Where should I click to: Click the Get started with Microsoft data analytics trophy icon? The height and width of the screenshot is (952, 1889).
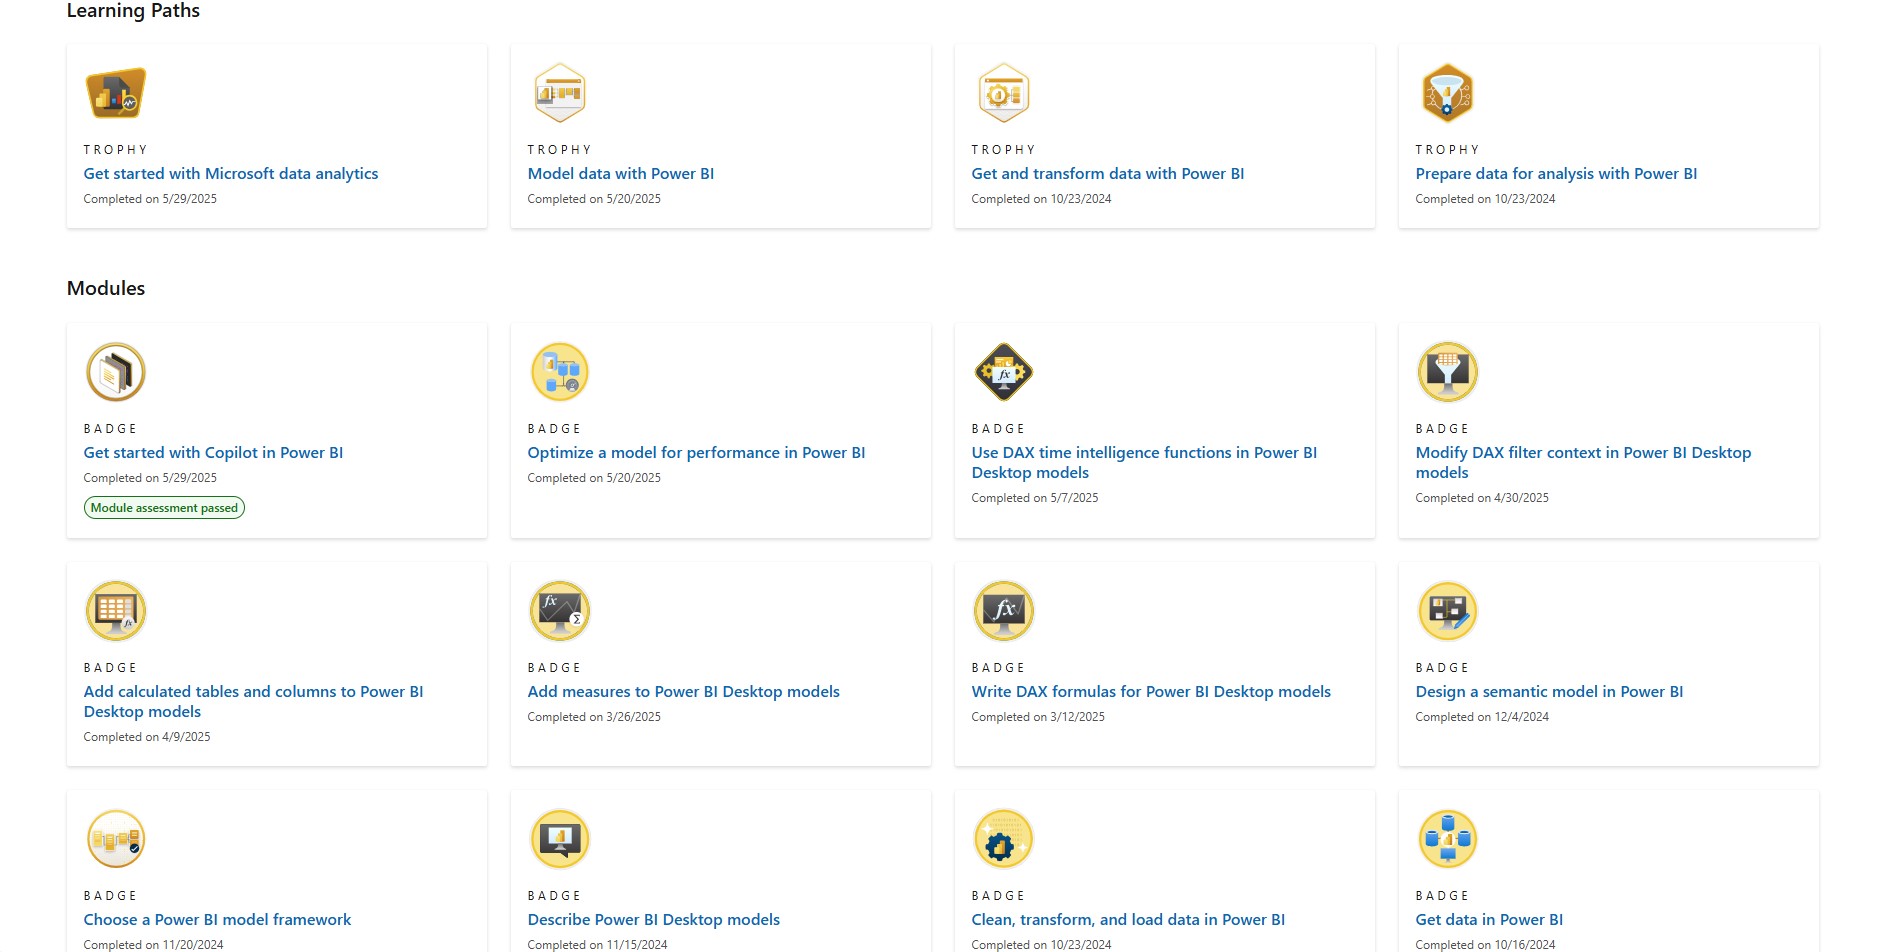116,93
